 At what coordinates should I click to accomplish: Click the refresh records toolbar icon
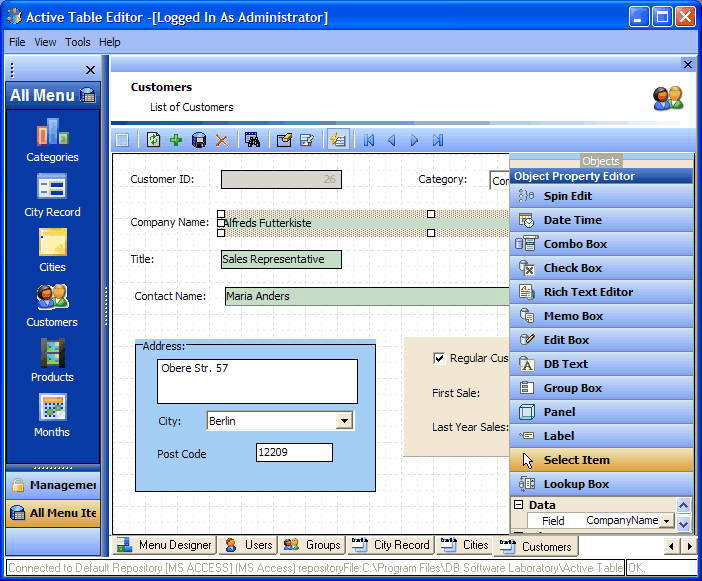tap(154, 140)
